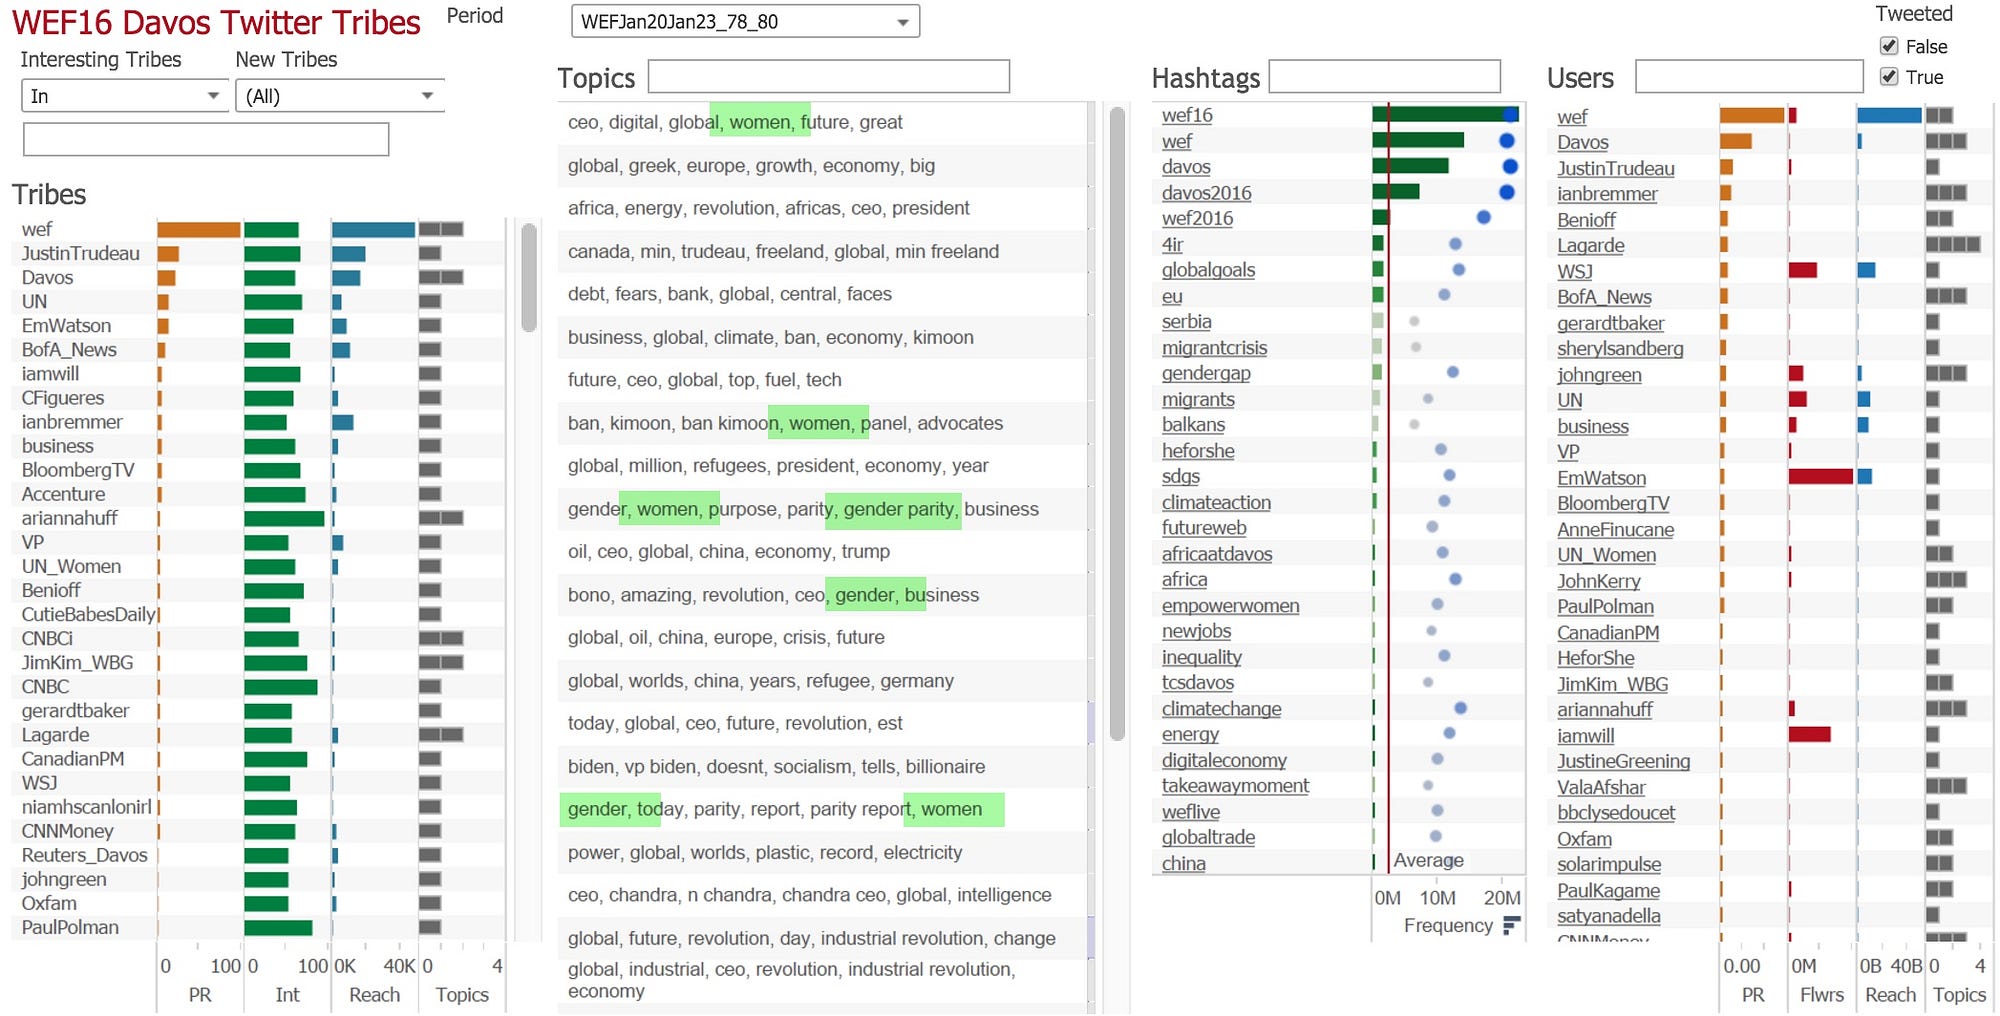The height and width of the screenshot is (1016, 2000).
Task: Open the Interesting Tribes dropdown
Action: point(125,96)
